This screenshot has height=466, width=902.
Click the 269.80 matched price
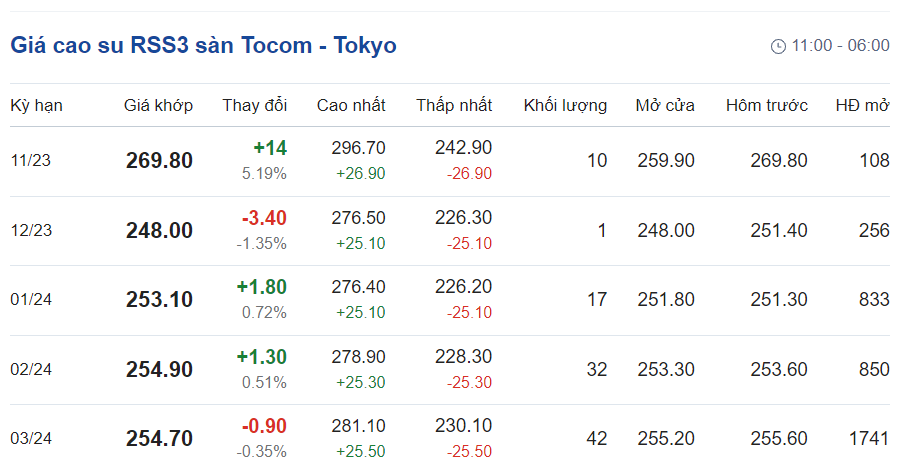[x=159, y=161]
